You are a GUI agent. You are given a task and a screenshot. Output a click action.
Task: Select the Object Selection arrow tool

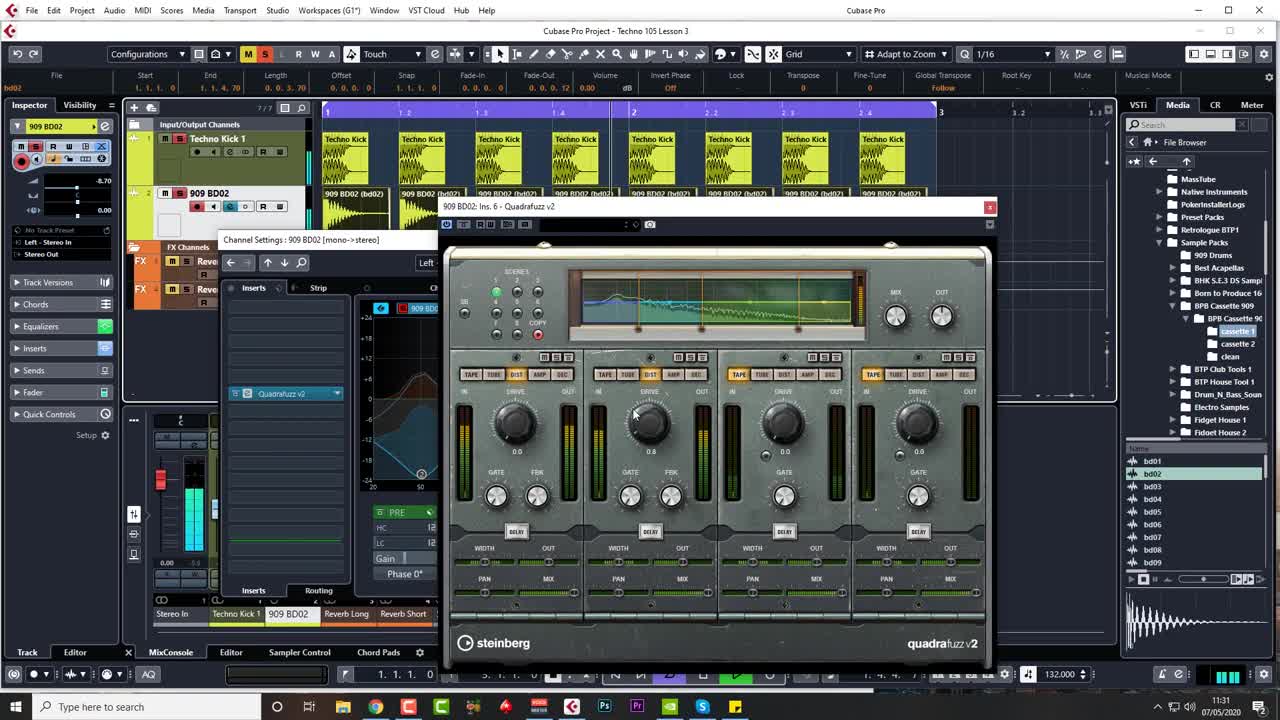(x=500, y=54)
